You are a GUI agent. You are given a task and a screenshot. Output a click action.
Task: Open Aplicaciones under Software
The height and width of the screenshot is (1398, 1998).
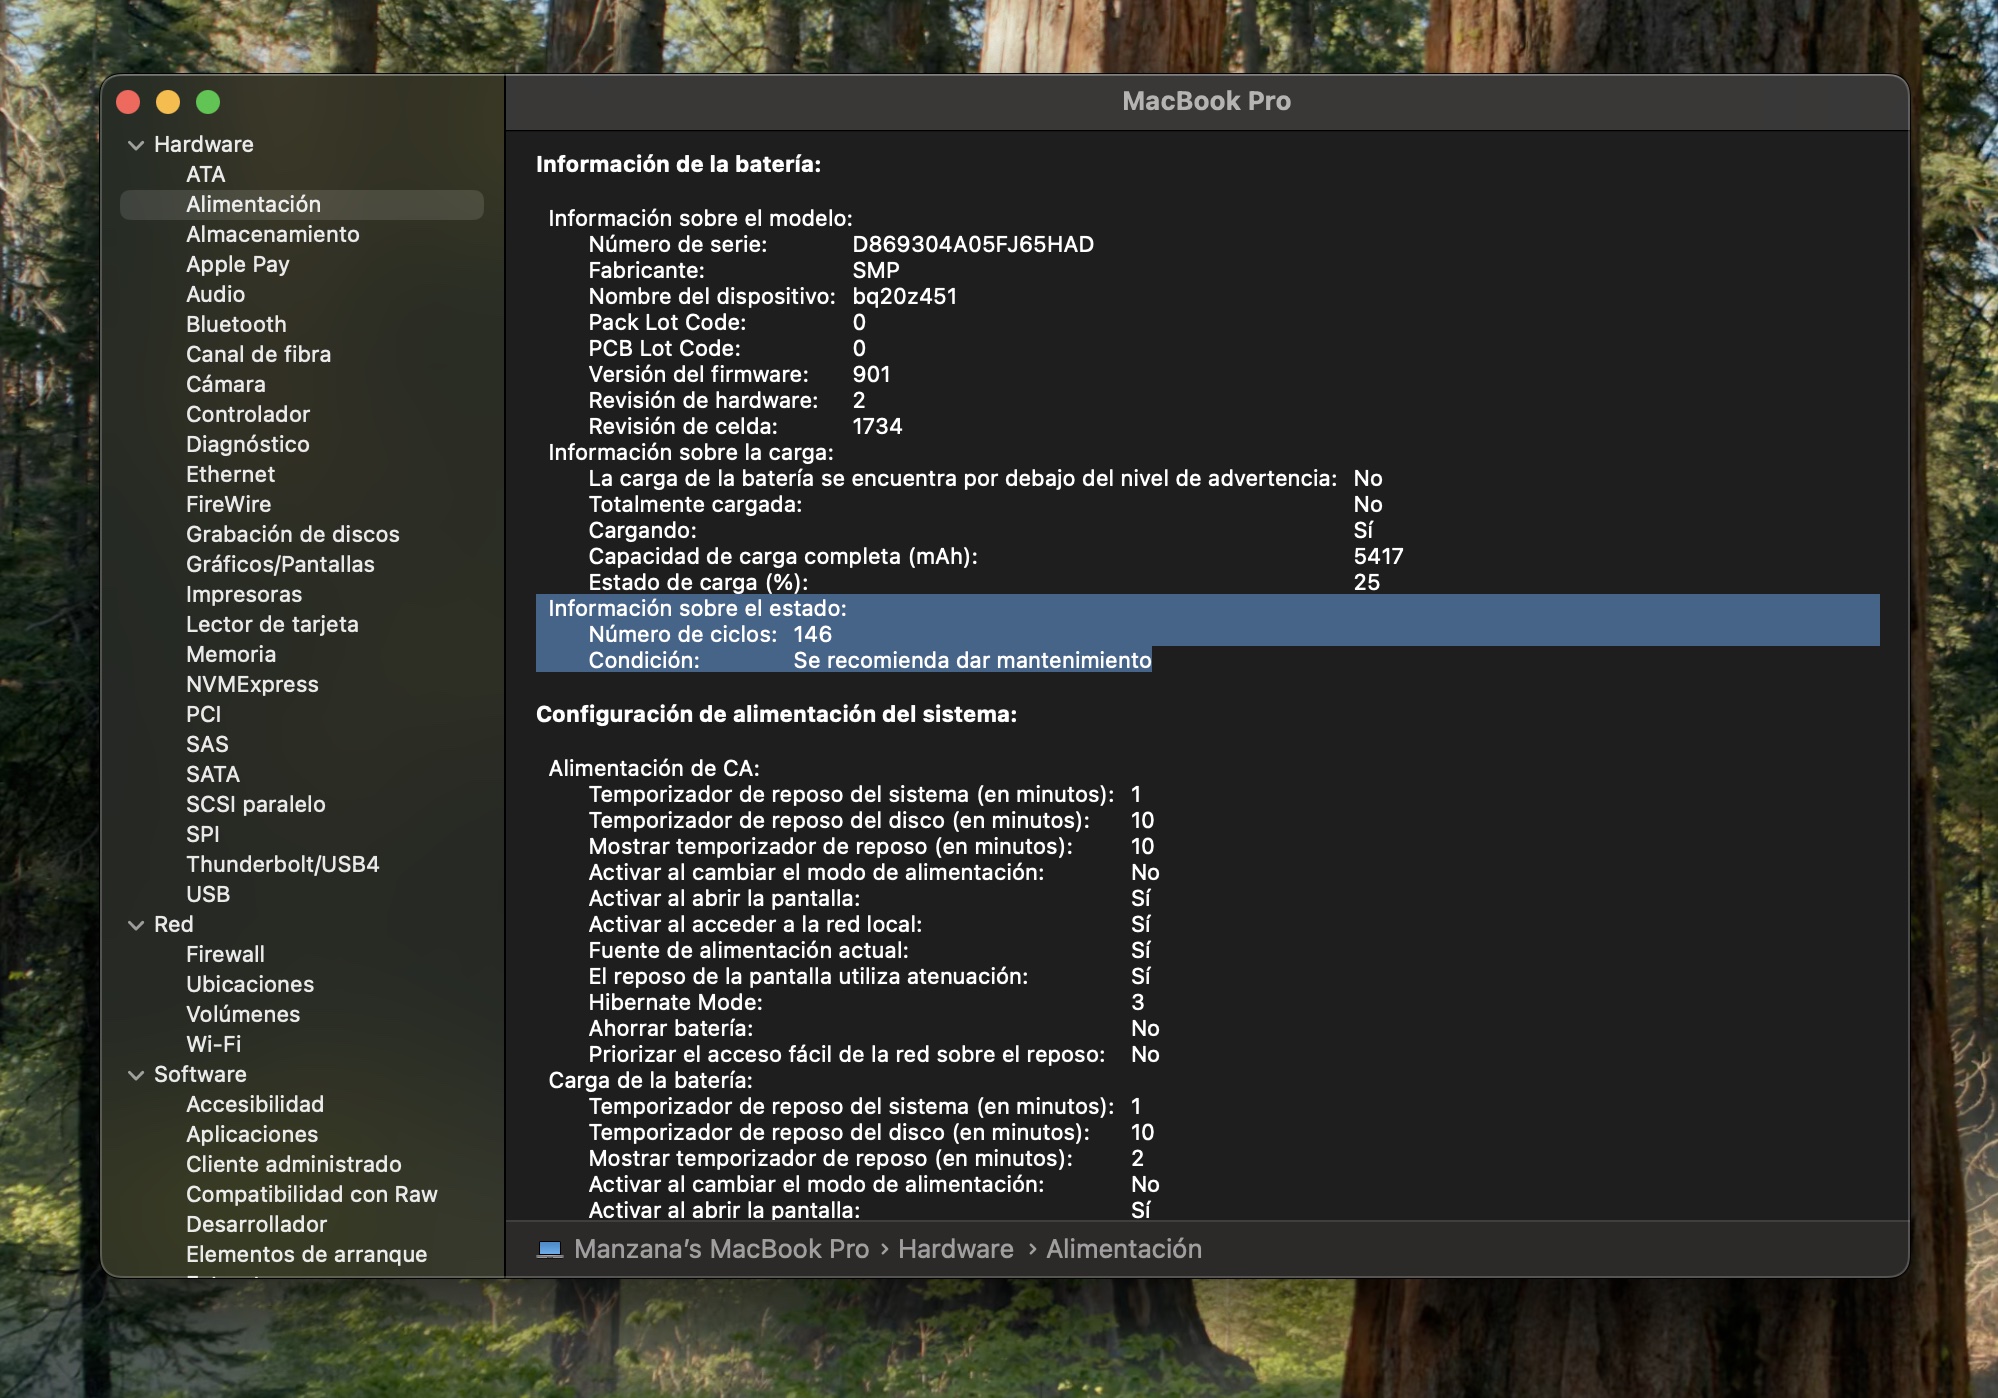point(252,1134)
